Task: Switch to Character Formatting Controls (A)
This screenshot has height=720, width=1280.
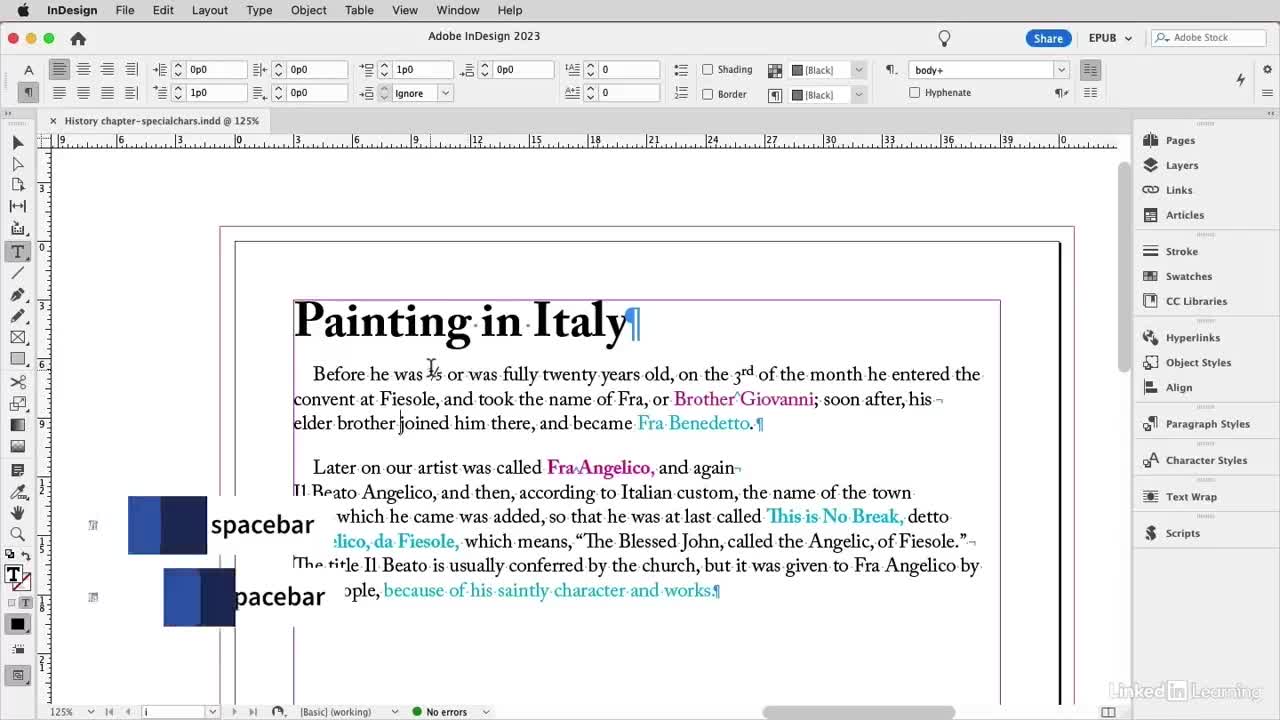Action: pyautogui.click(x=28, y=70)
